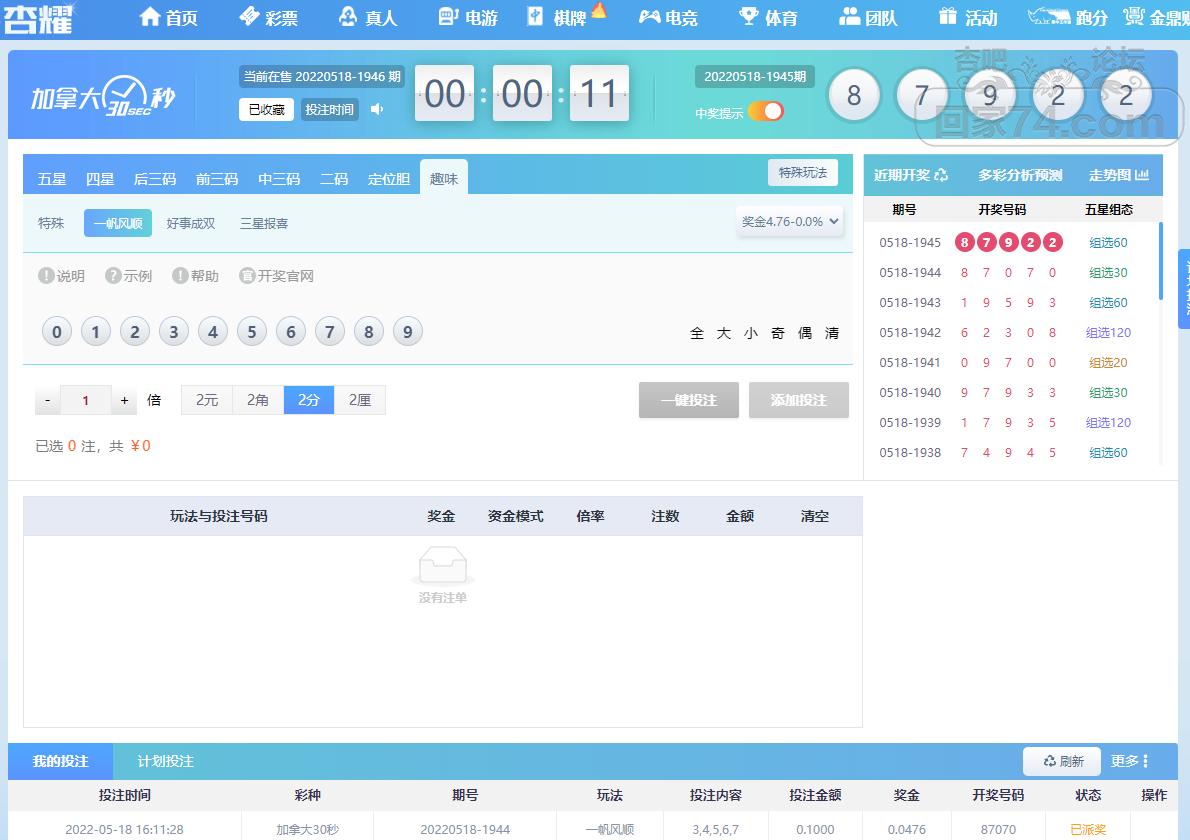Click the 刷新 refresh button

(1062, 761)
